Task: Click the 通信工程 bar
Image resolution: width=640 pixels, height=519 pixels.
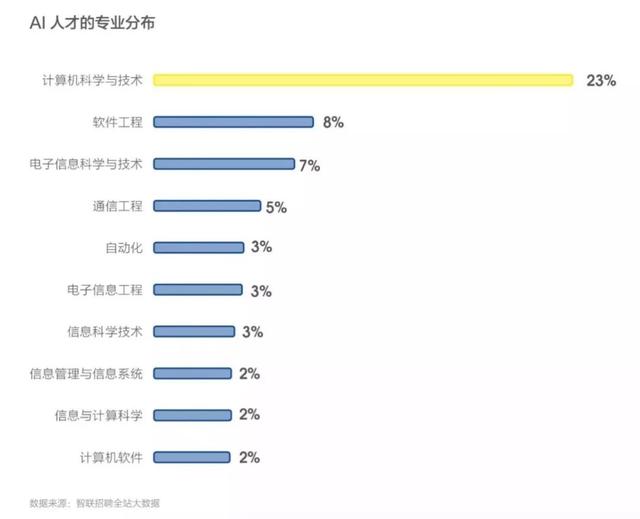Action: click(207, 206)
